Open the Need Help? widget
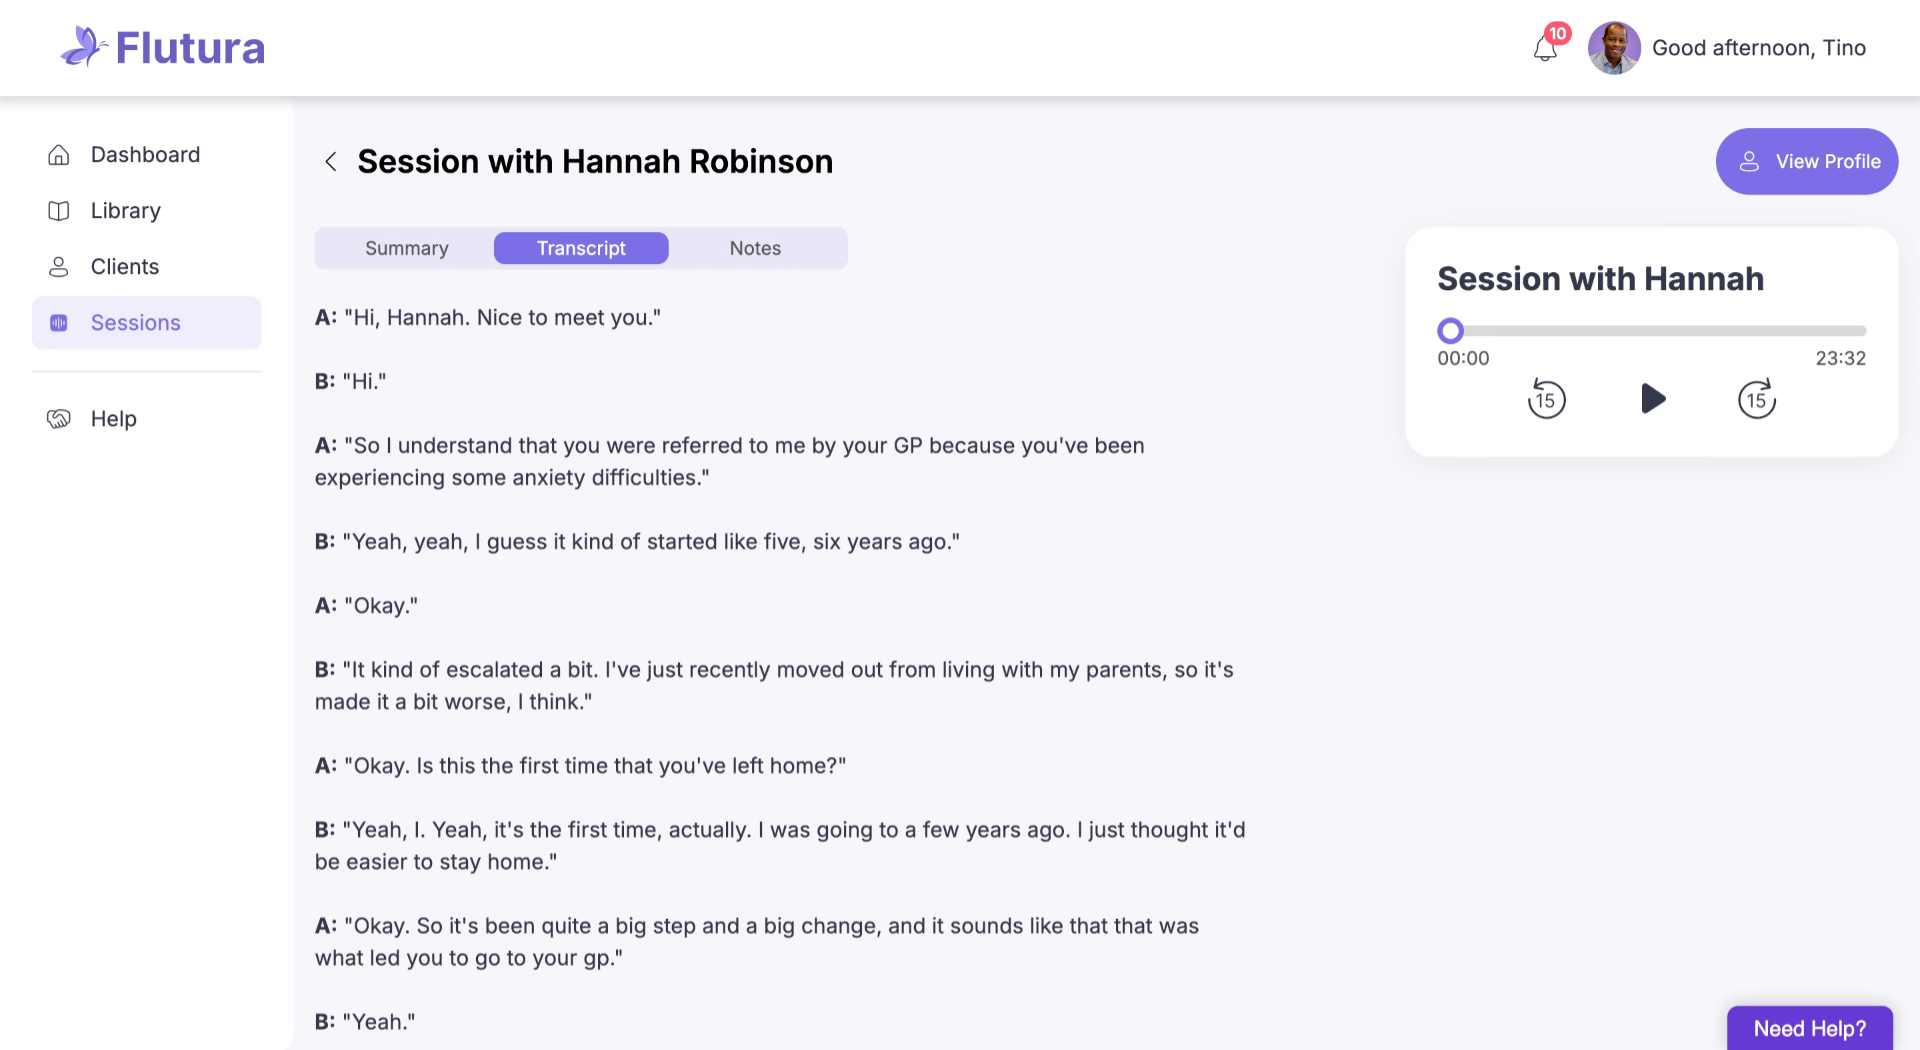Screen dimensions: 1920x1050 click(1809, 1028)
